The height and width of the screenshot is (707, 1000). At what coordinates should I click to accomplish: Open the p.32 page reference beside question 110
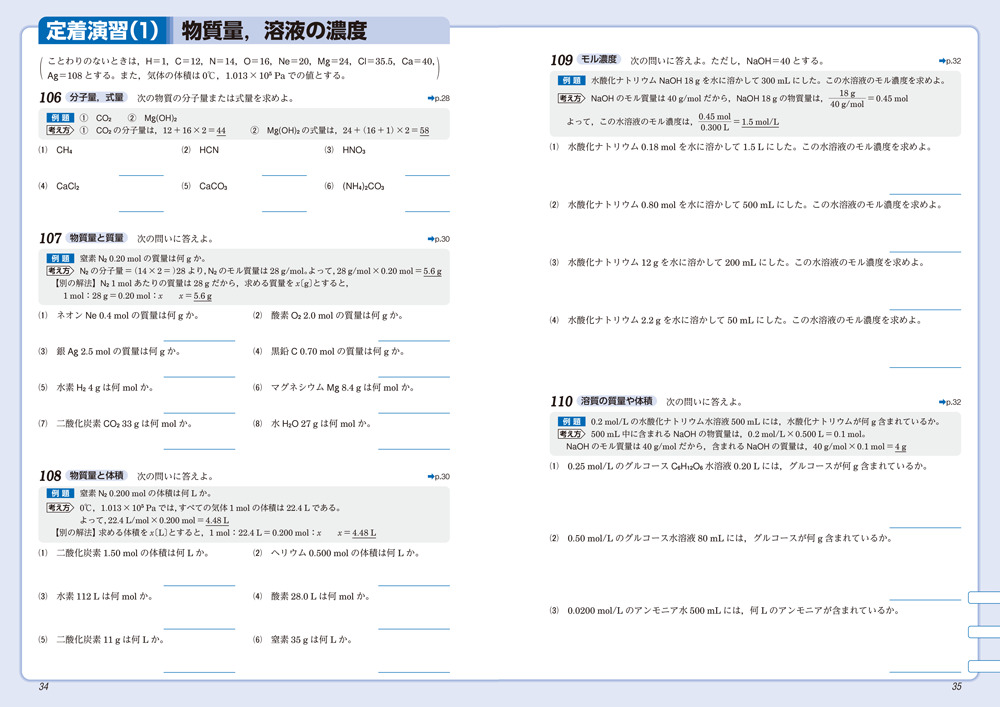click(949, 402)
